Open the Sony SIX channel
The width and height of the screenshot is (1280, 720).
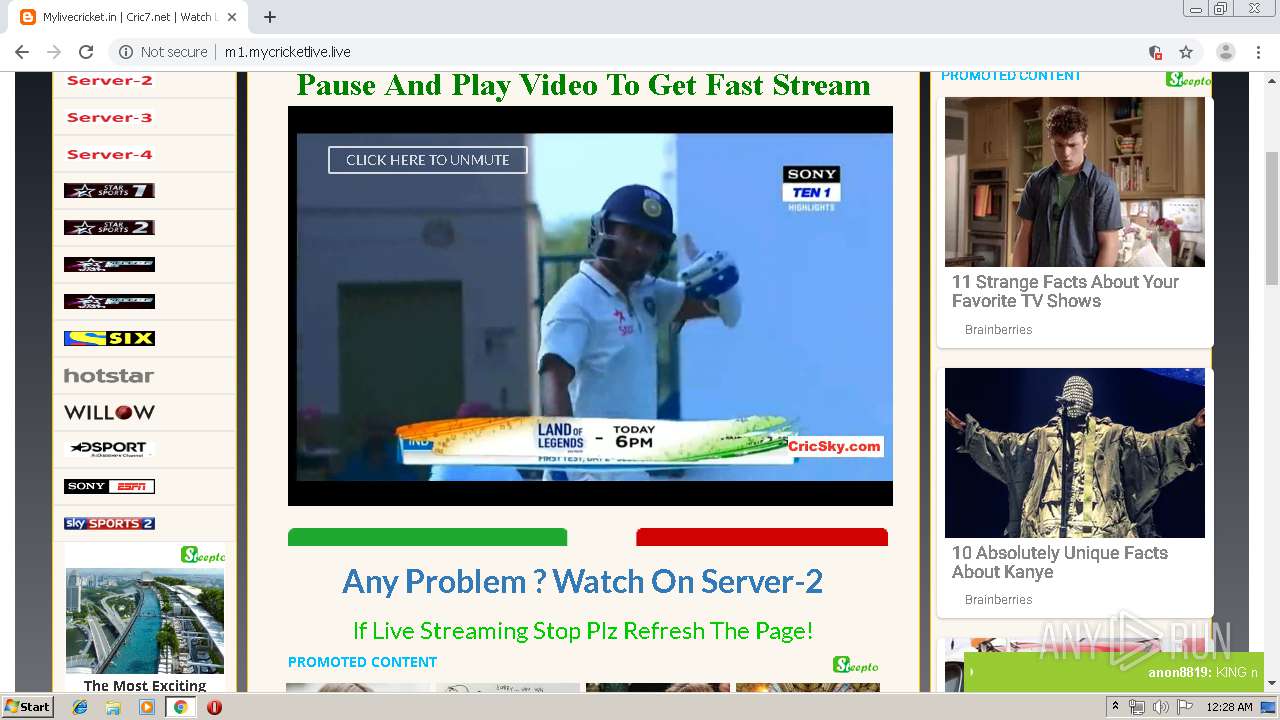109,338
